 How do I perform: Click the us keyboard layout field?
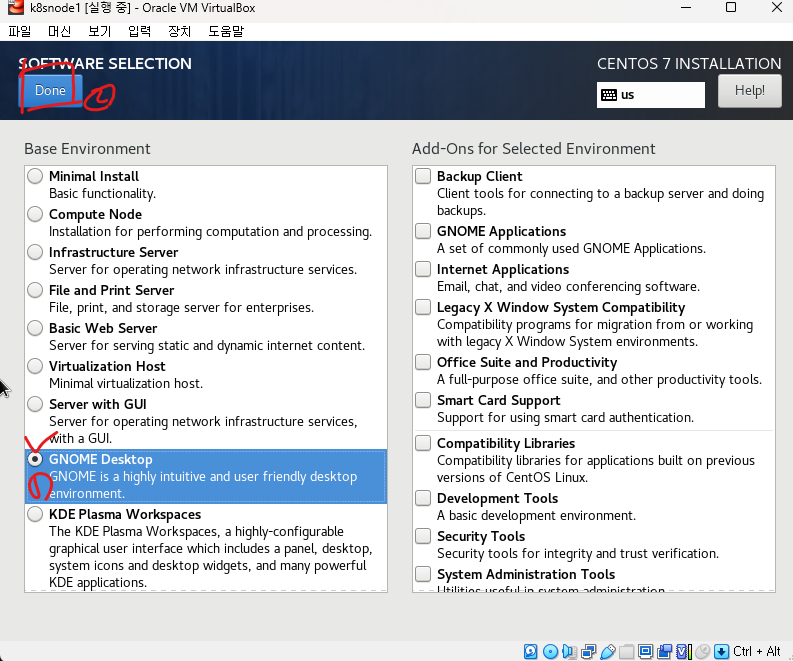coord(650,95)
